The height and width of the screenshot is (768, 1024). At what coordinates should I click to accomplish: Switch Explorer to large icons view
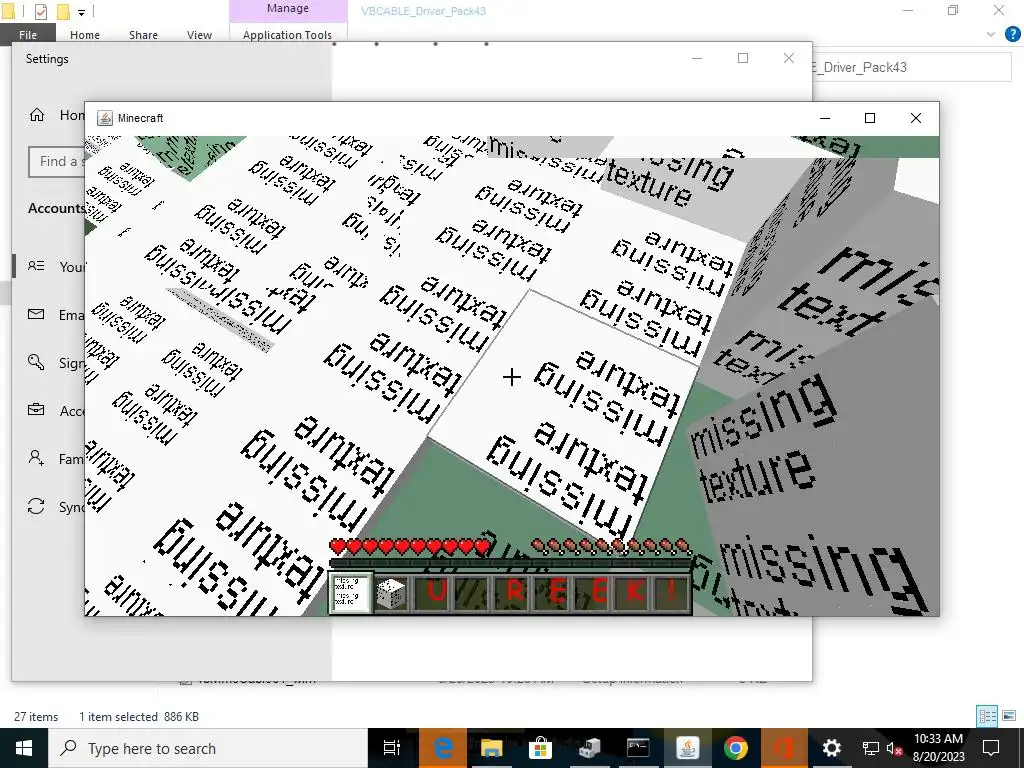coord(1009,716)
